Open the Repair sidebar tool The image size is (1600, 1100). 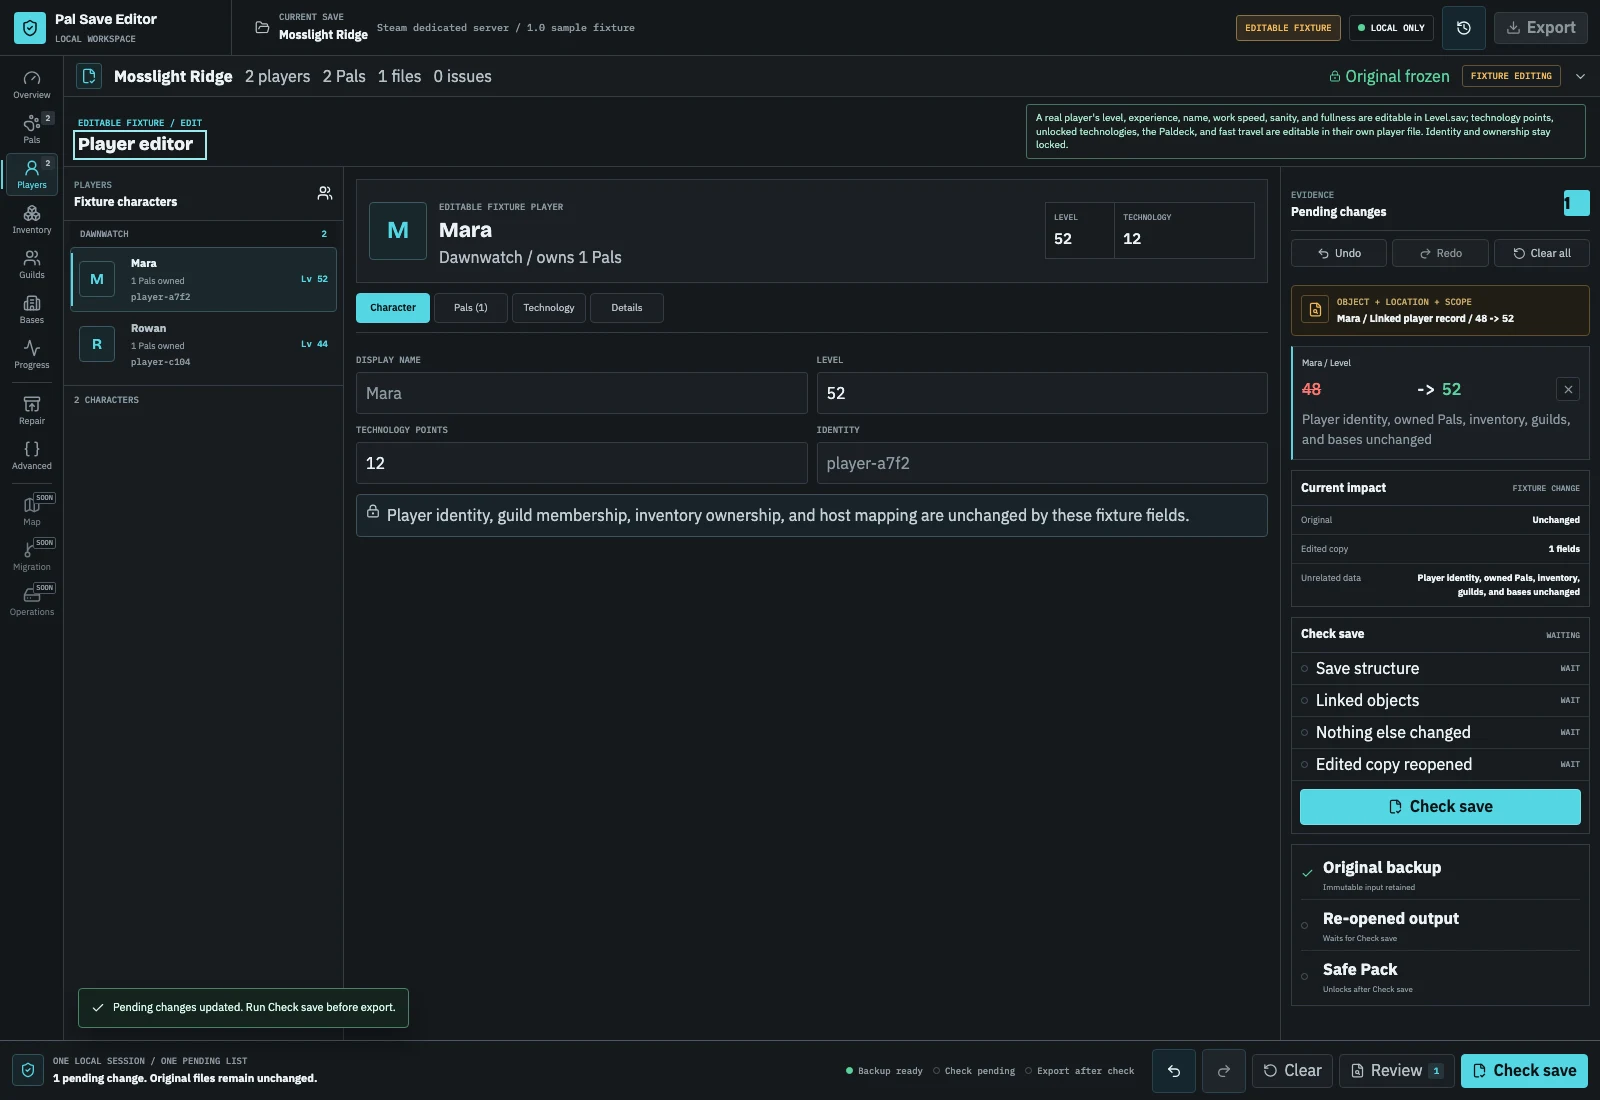(x=32, y=411)
